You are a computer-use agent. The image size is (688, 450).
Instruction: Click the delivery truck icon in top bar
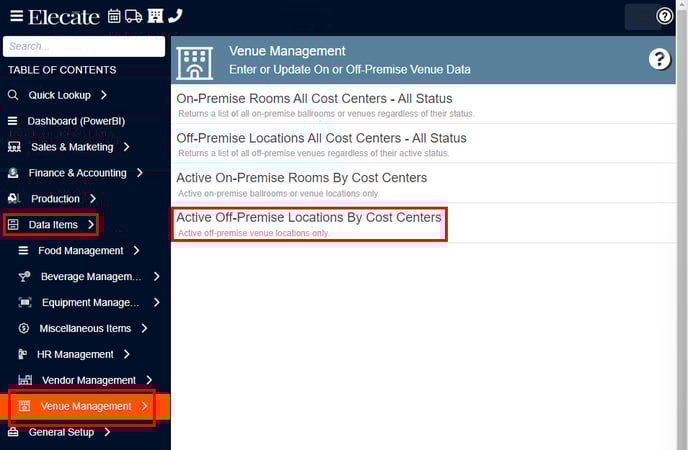pos(133,16)
